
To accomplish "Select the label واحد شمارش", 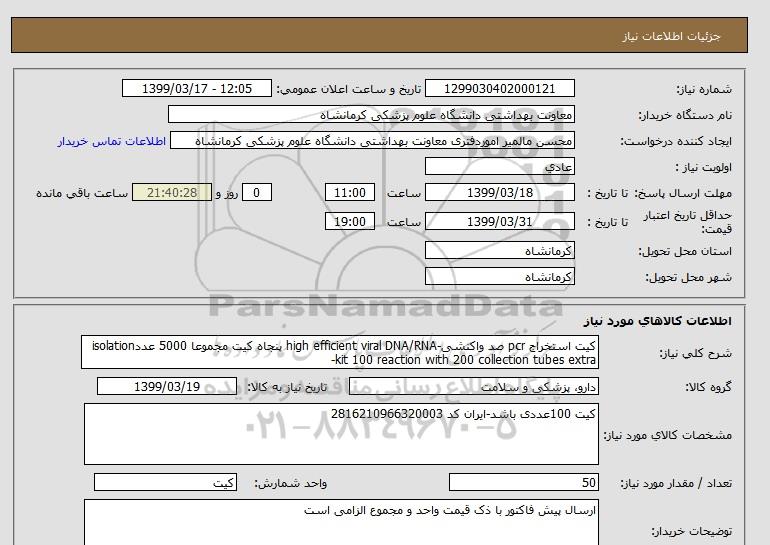I will pos(291,483).
